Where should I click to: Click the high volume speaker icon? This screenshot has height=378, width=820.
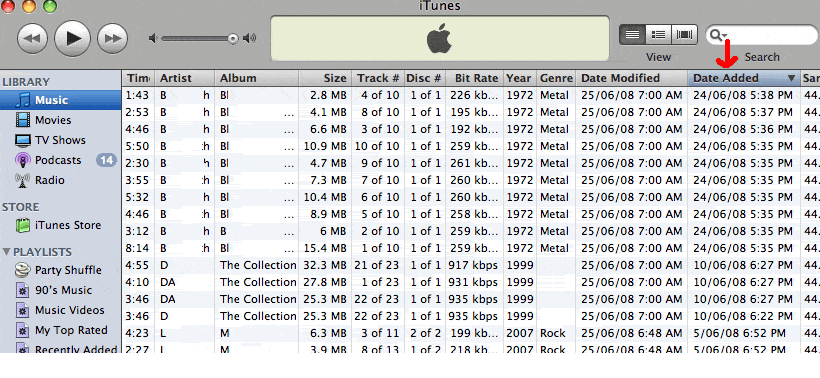click(x=249, y=38)
